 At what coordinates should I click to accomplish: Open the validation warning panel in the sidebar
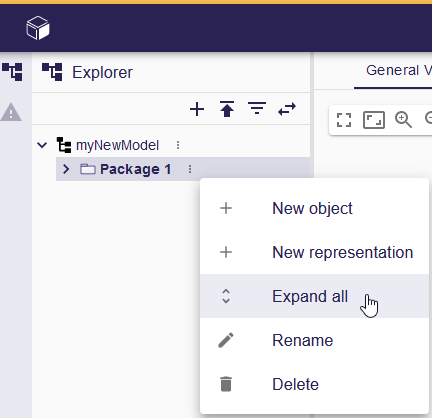tap(11, 112)
